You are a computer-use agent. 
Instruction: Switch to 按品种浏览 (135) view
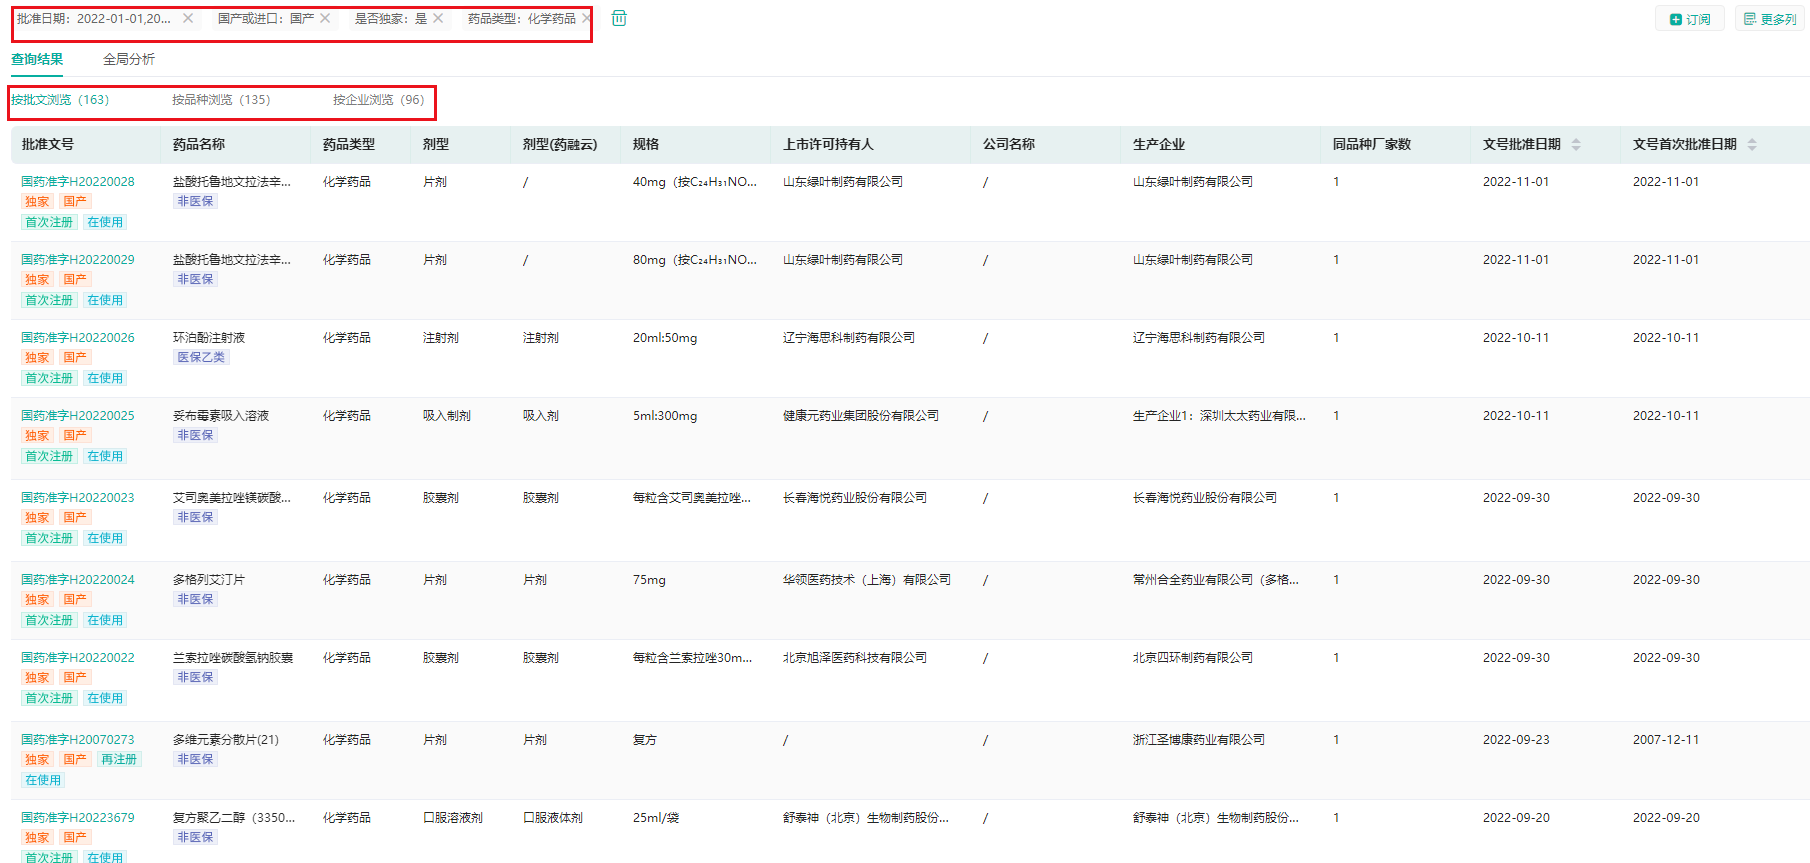point(221,100)
